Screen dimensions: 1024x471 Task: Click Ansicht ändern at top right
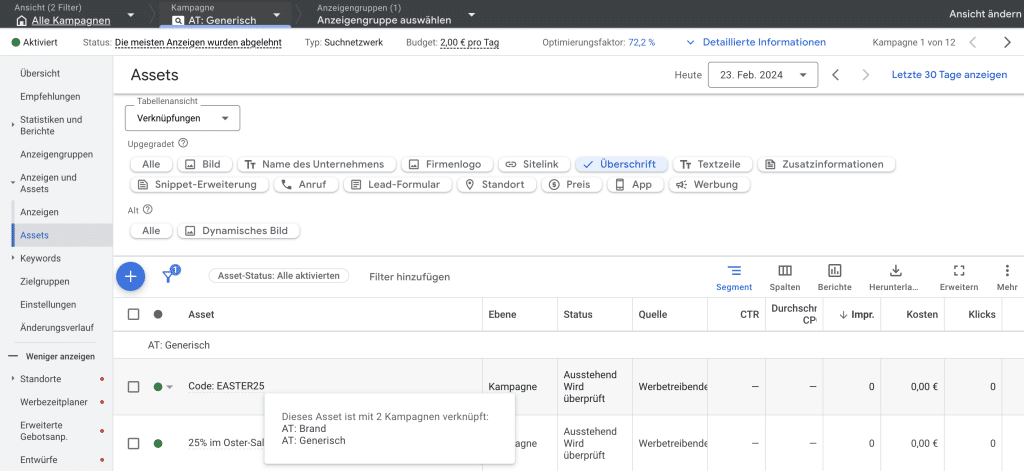(x=984, y=14)
